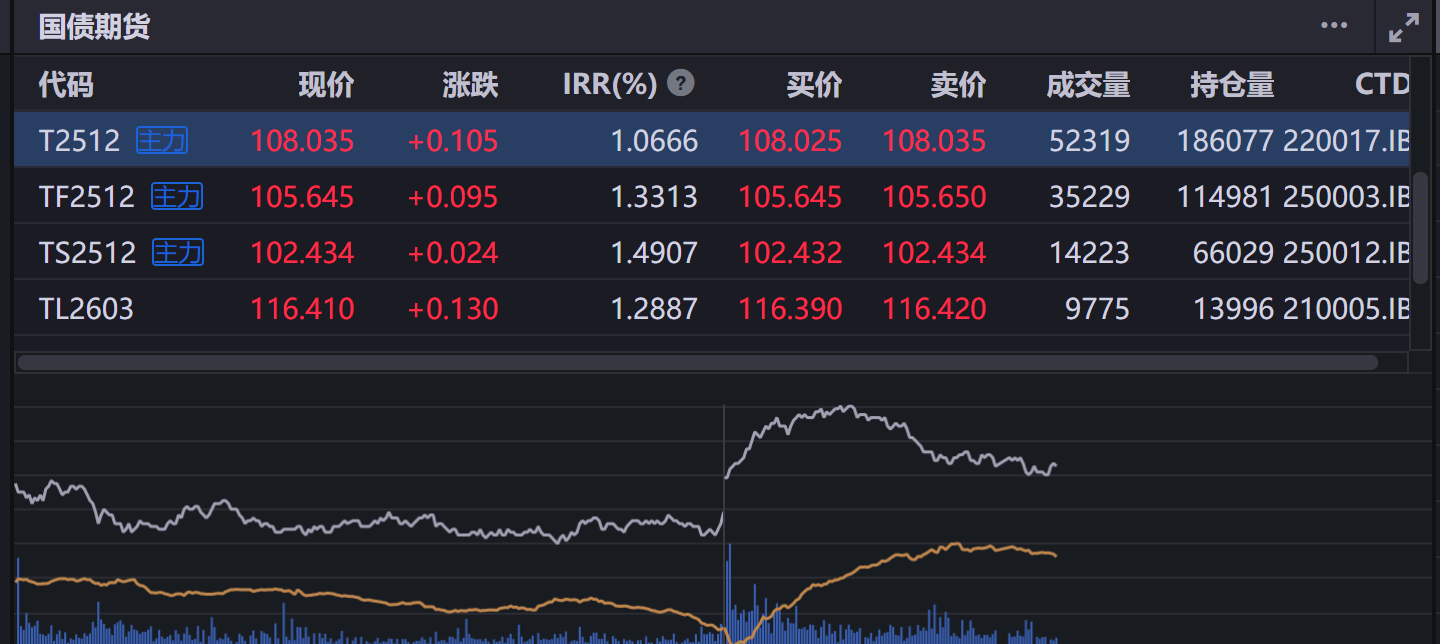
Task: Click the tall blue volume spike bar
Action: coord(730,593)
